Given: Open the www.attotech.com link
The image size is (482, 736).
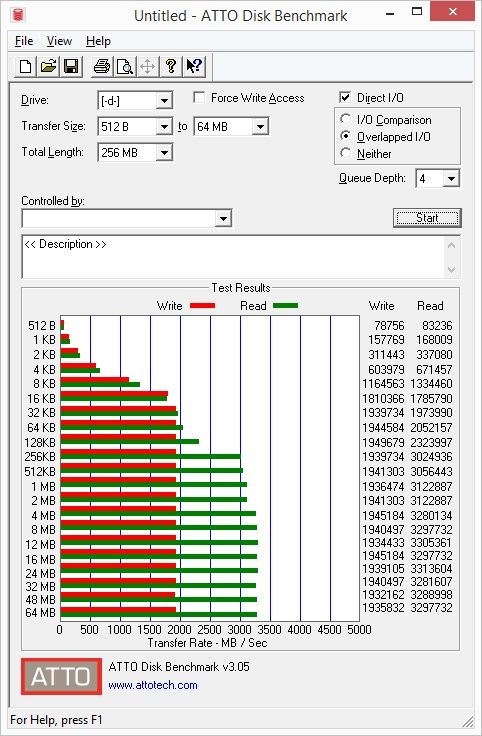Looking at the screenshot, I should 153,685.
